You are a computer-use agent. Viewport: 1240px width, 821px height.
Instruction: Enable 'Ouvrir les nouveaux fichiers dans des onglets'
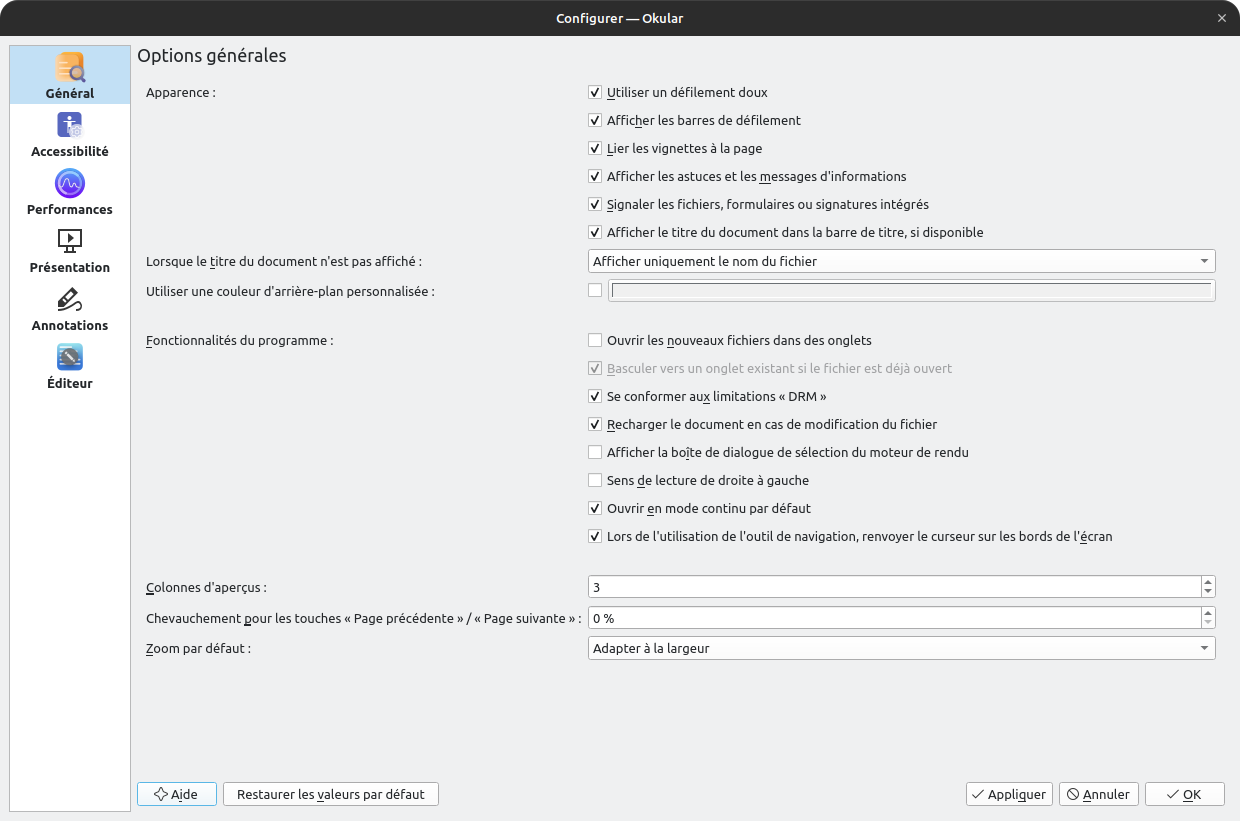[595, 341]
